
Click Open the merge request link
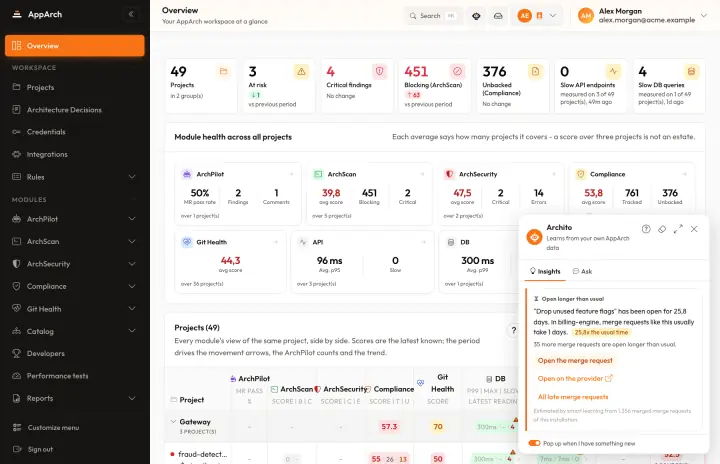click(x=575, y=361)
